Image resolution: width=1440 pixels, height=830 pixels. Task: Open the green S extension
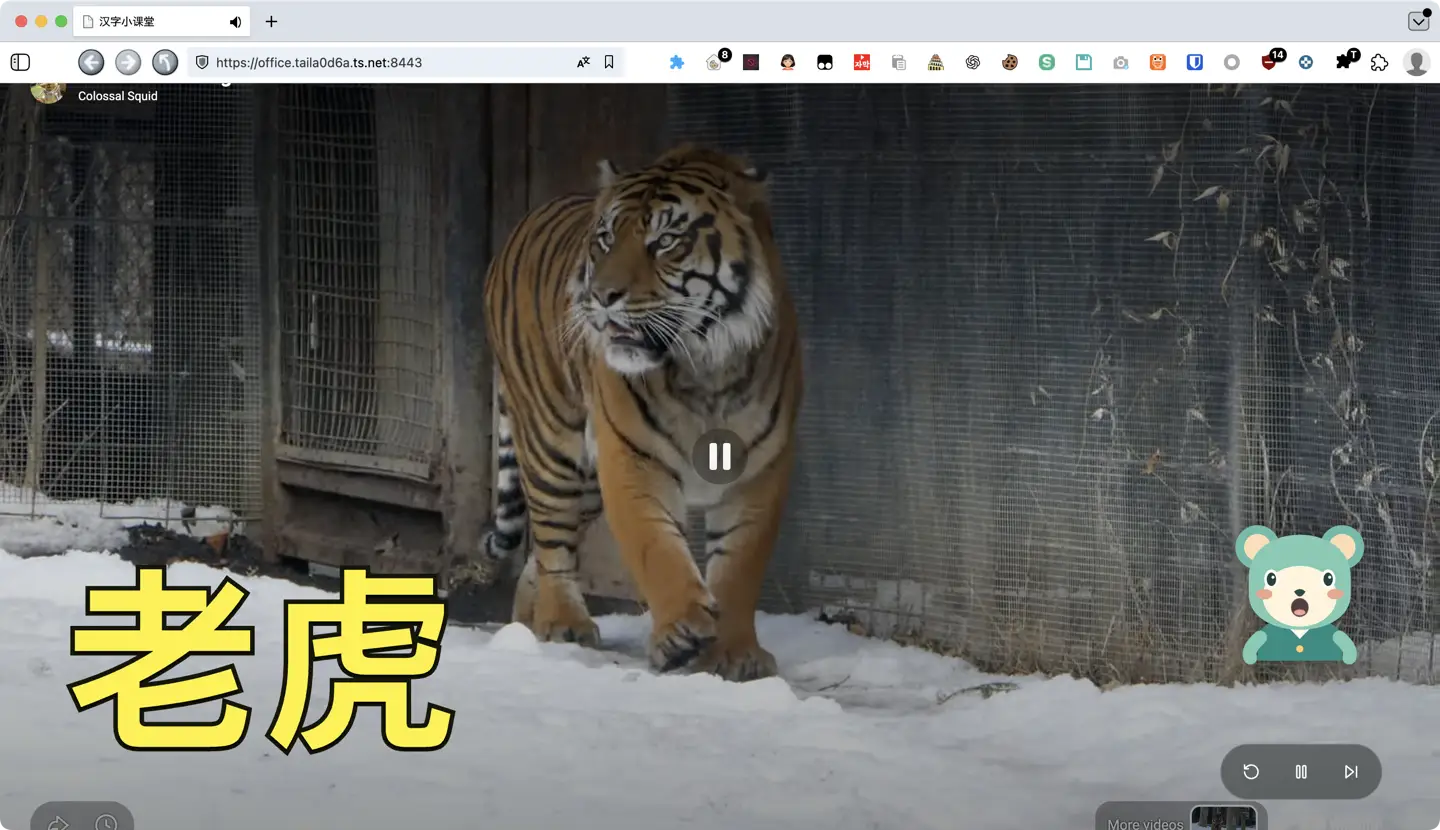[x=1047, y=62]
